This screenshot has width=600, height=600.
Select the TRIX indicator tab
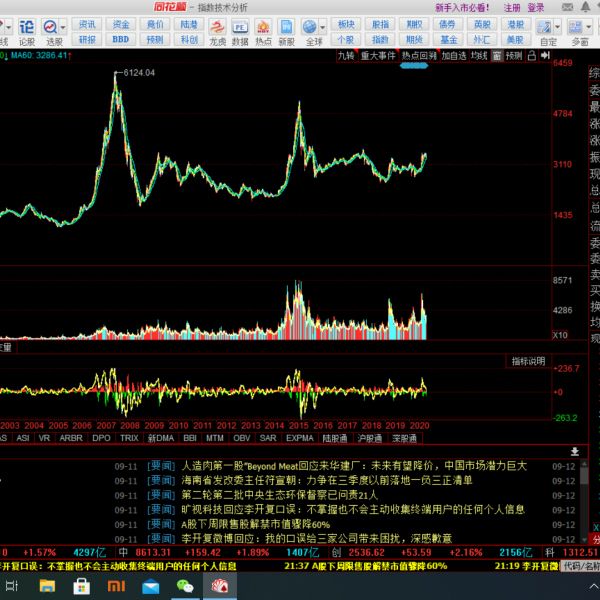click(129, 438)
